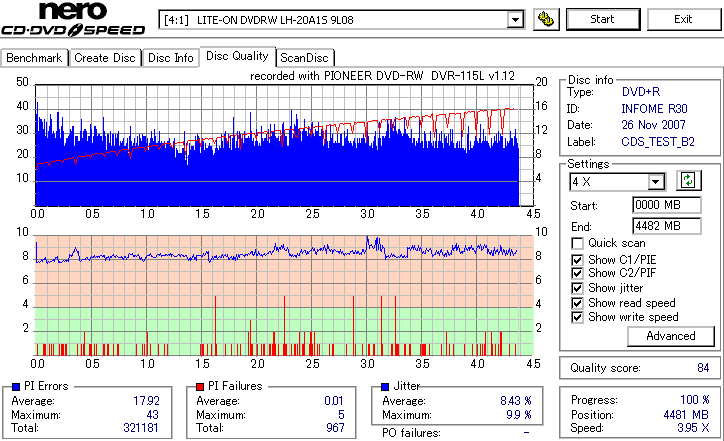
Task: Click the End position field 4482 MB
Action: coord(666,226)
